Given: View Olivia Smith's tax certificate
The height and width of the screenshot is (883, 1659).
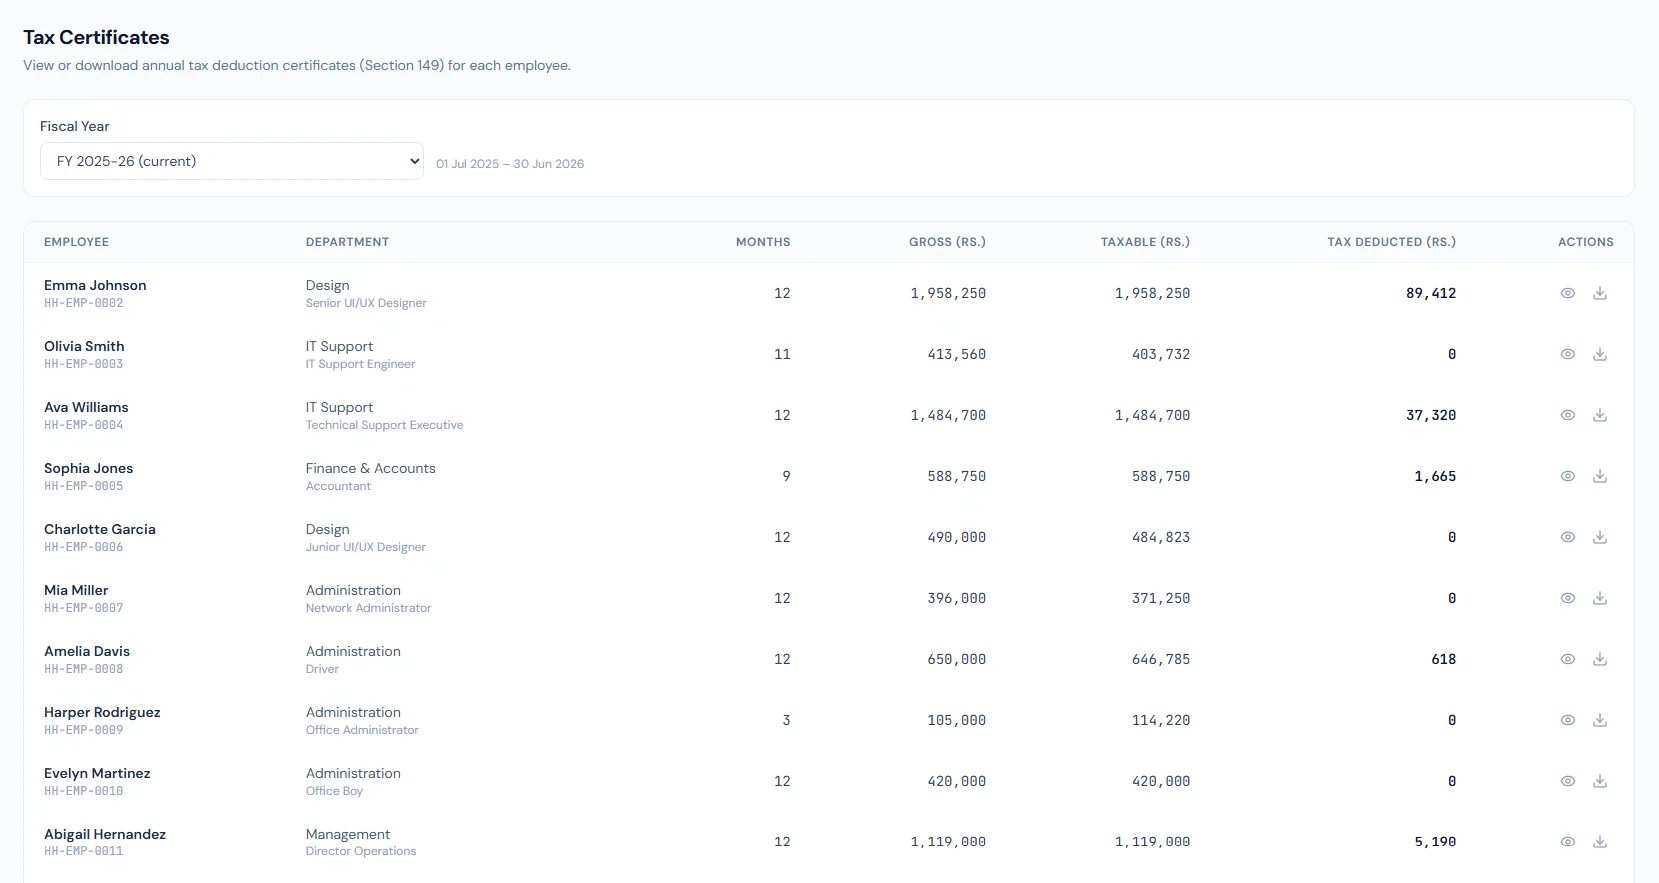Looking at the screenshot, I should 1568,354.
